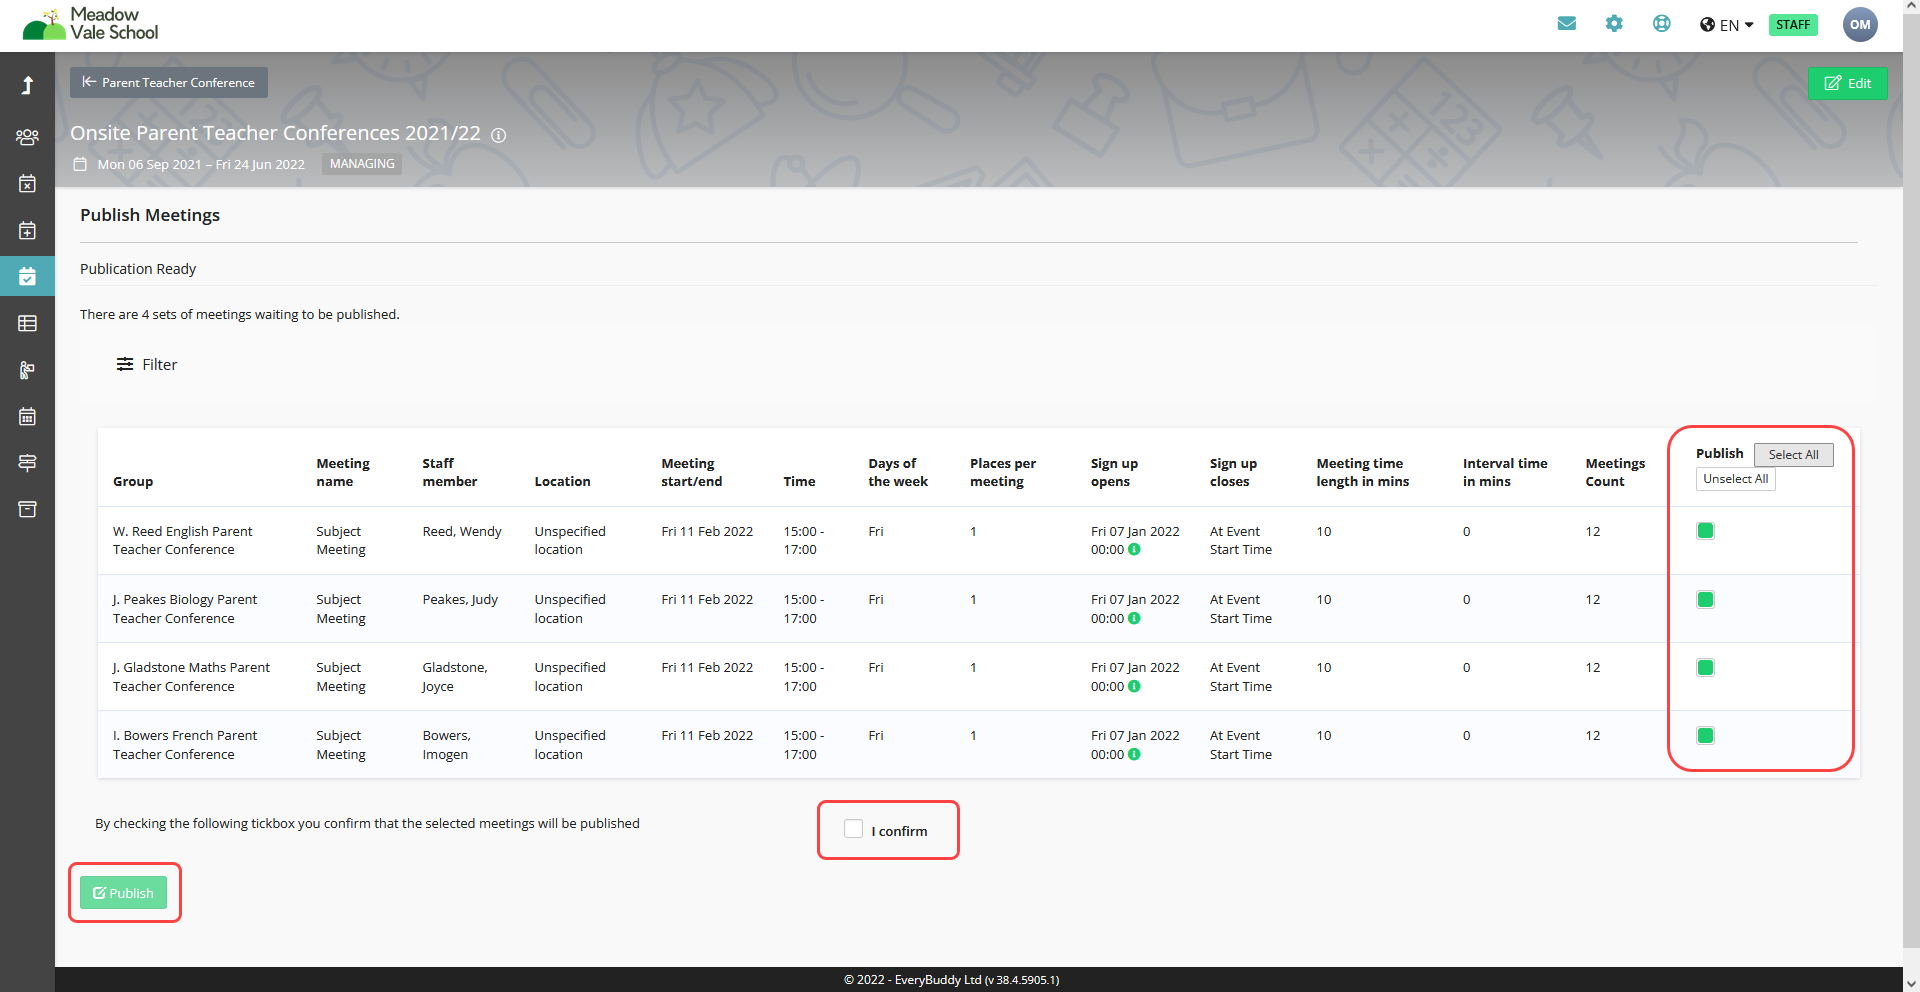
Task: Click the calendar with X sidebar icon
Action: [27, 184]
